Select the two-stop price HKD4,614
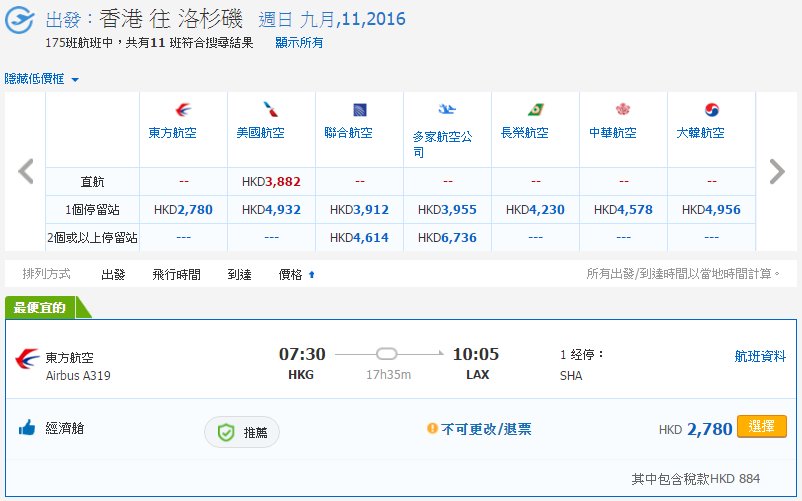802x501 pixels. (359, 238)
